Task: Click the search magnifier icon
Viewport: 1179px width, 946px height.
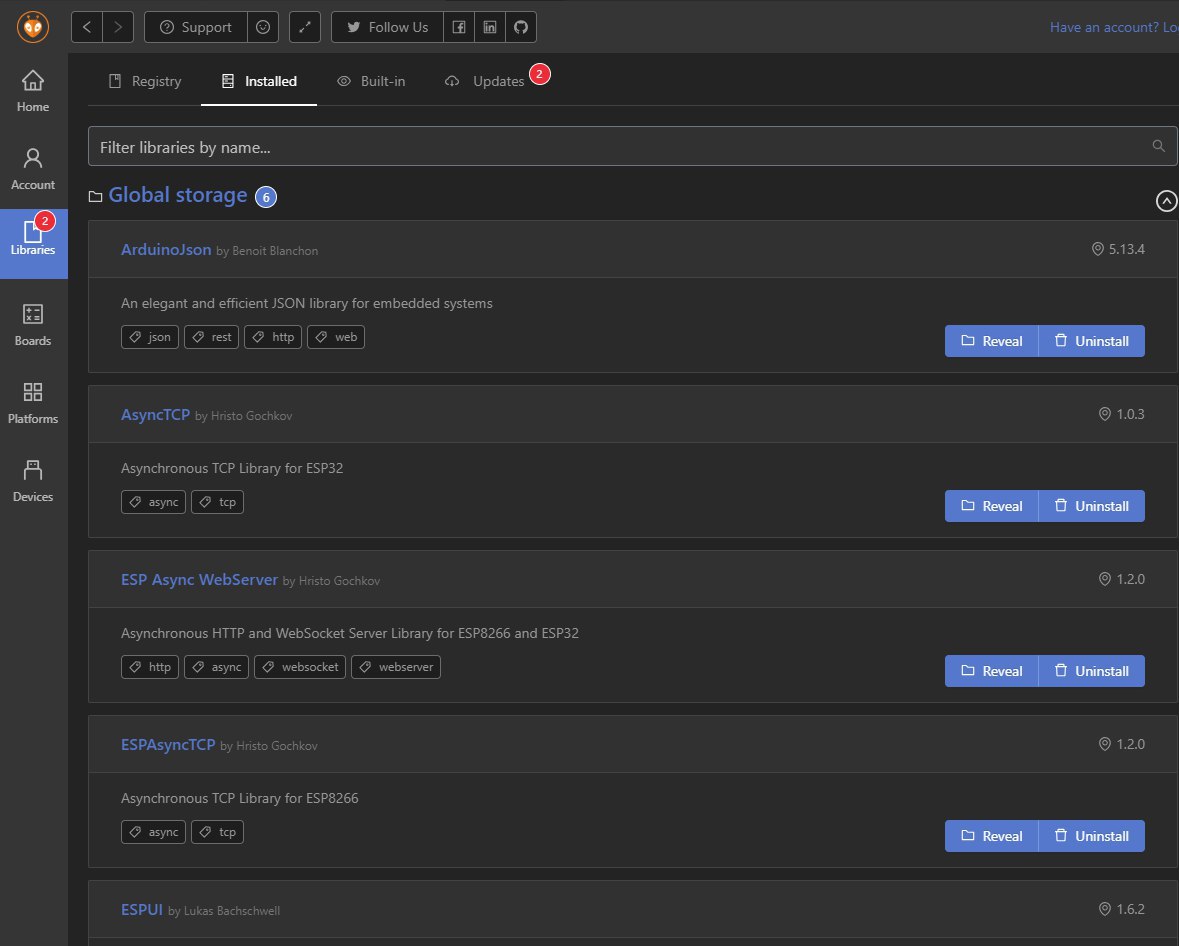Action: [x=1159, y=146]
